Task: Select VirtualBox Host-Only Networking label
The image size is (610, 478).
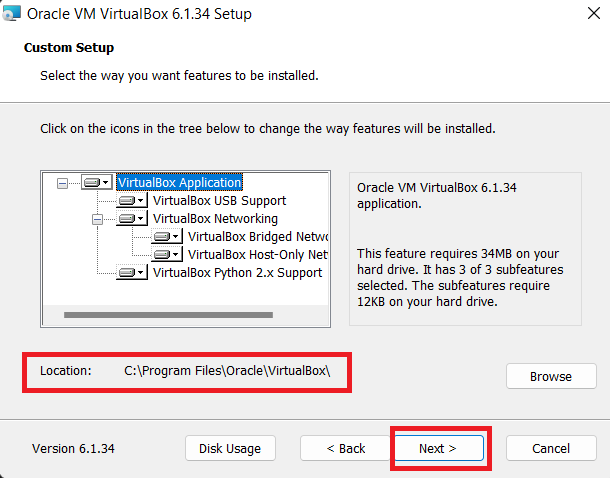Action: coord(258,255)
